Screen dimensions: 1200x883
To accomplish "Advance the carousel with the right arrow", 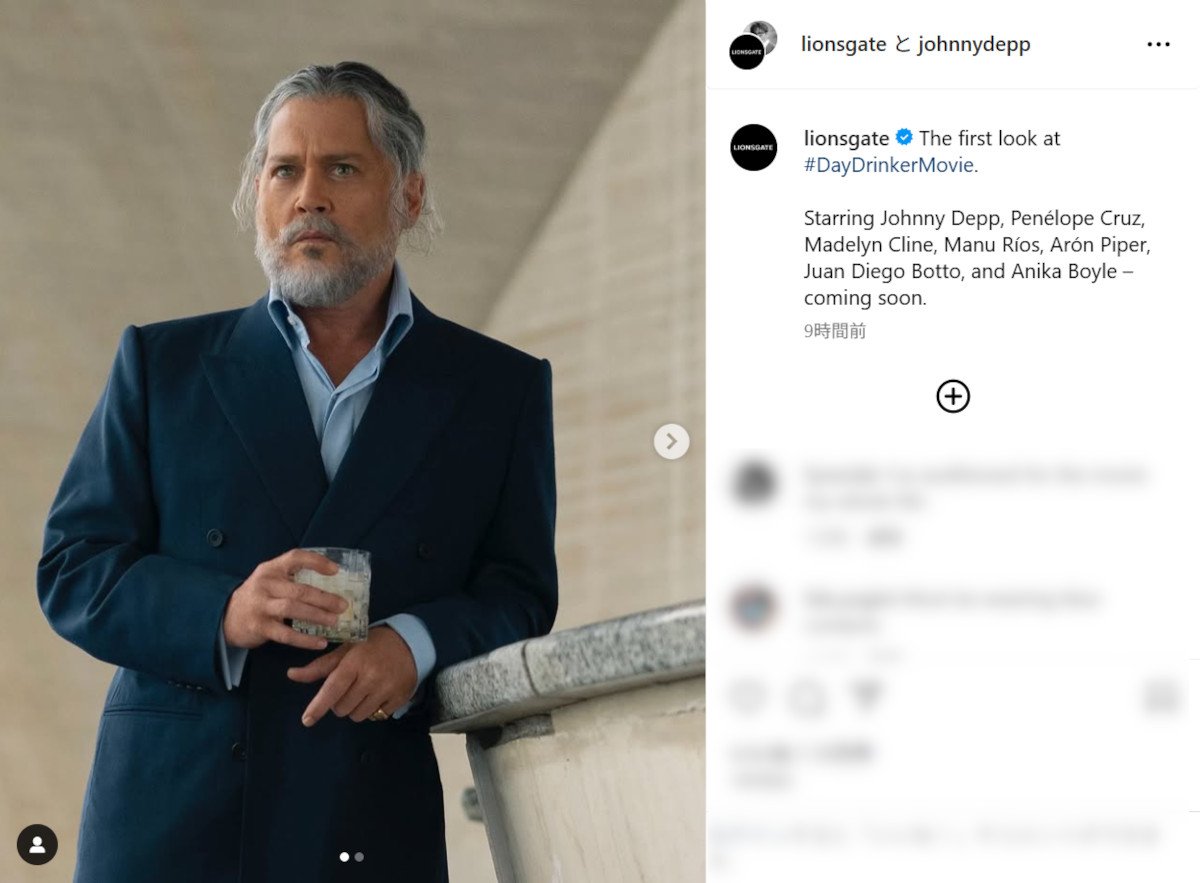I will [x=671, y=440].
